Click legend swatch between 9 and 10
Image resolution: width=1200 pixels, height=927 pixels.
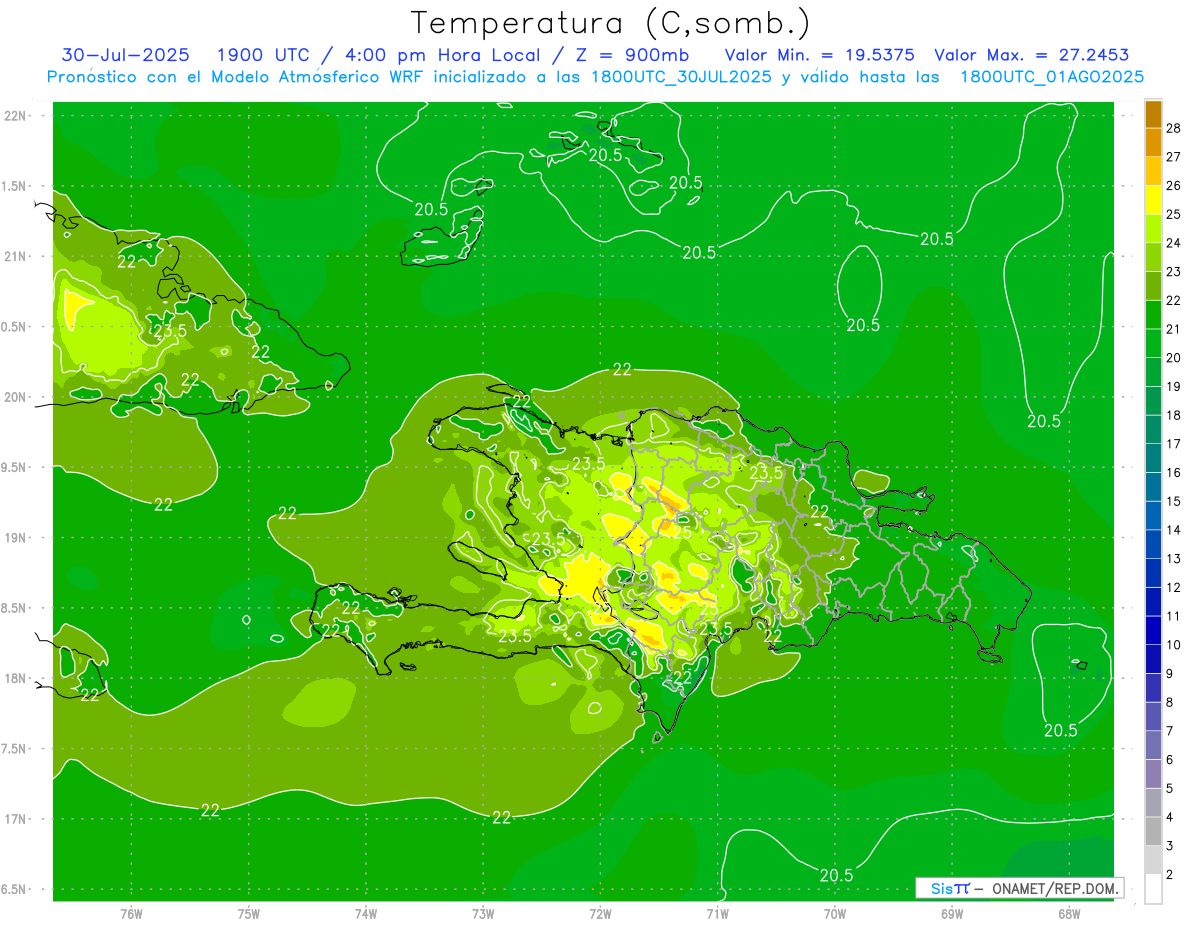[x=1154, y=659]
